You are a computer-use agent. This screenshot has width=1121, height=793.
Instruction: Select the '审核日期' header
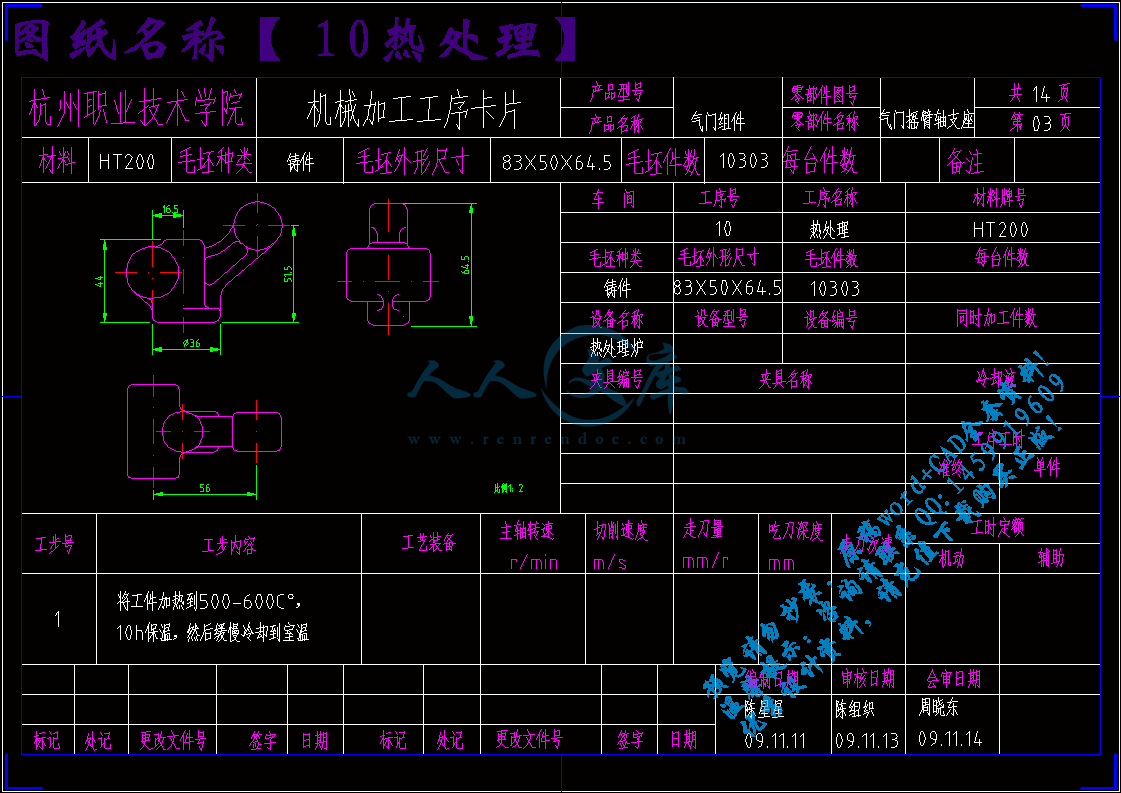pyautogui.click(x=867, y=678)
